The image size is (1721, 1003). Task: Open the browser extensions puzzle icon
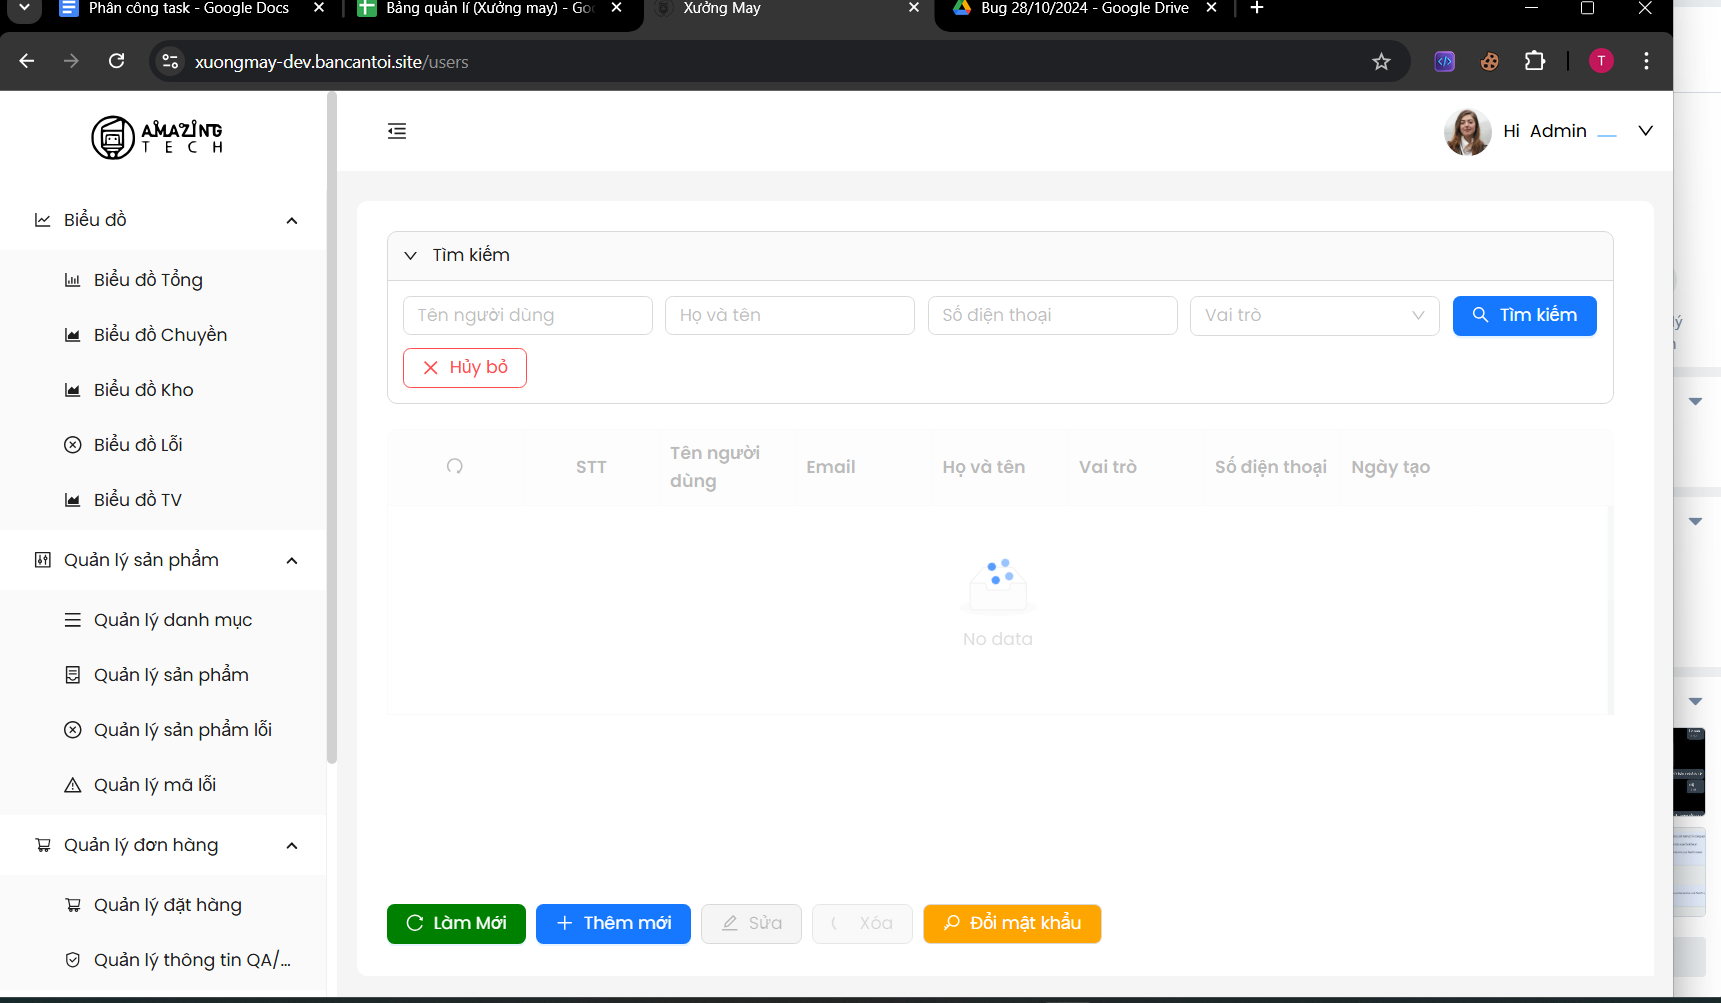[x=1534, y=62]
